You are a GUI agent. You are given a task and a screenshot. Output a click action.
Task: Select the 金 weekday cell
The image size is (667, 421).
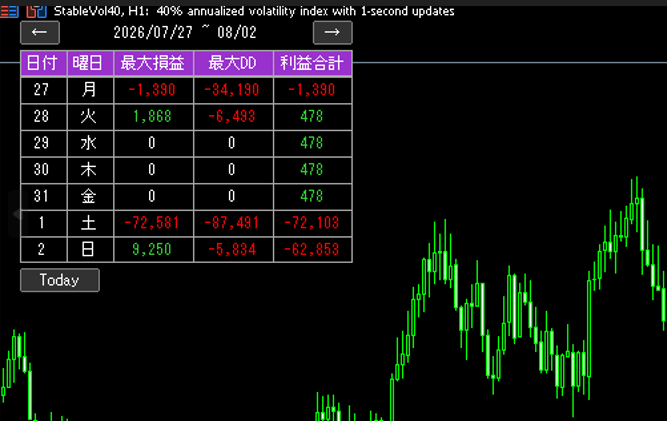pyautogui.click(x=90, y=196)
